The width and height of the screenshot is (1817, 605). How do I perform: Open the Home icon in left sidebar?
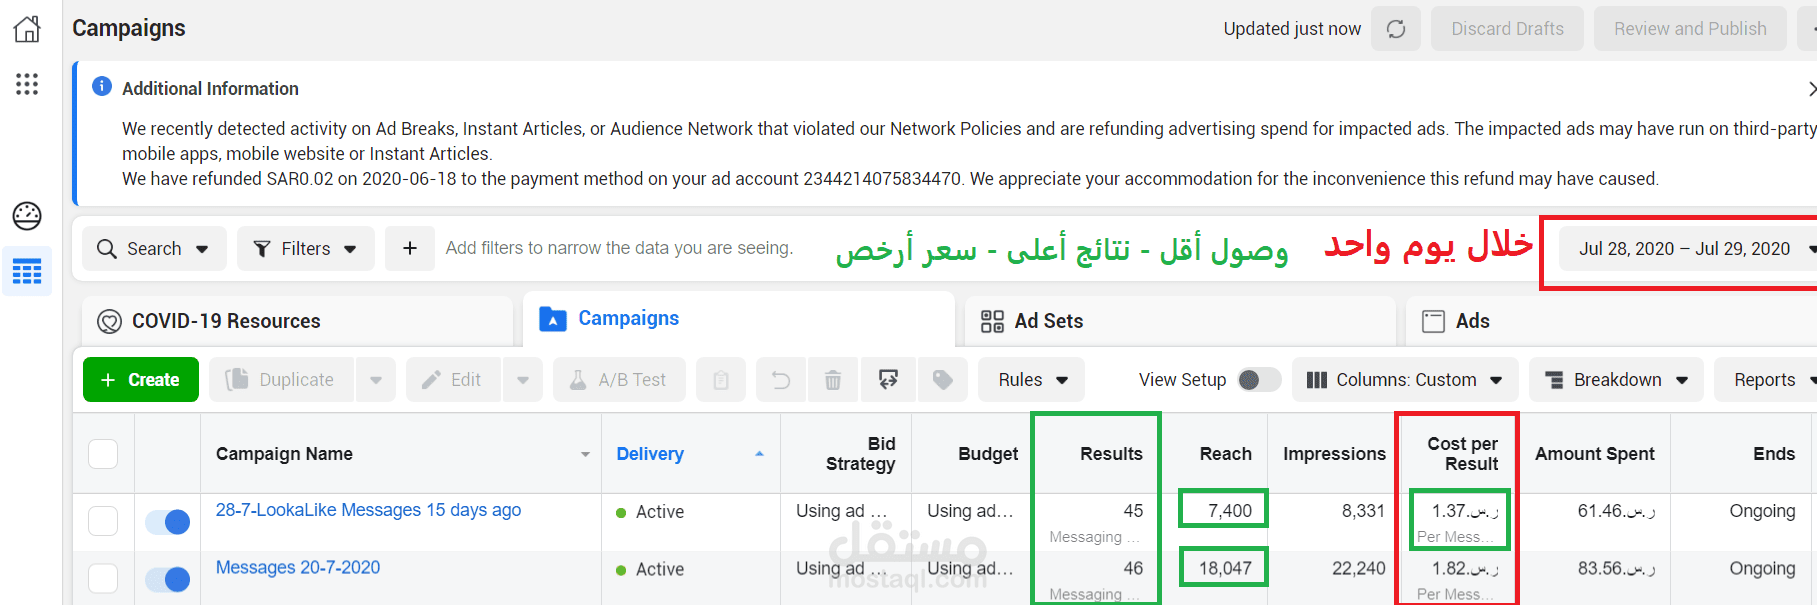(27, 29)
